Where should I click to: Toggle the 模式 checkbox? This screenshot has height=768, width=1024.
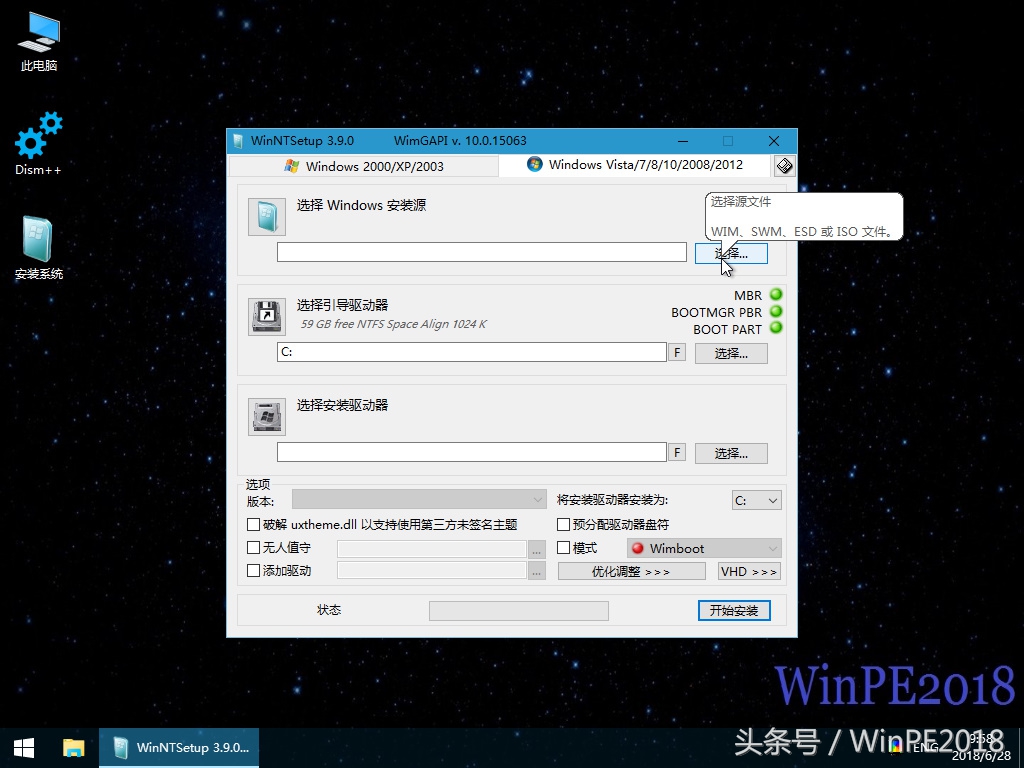[563, 547]
